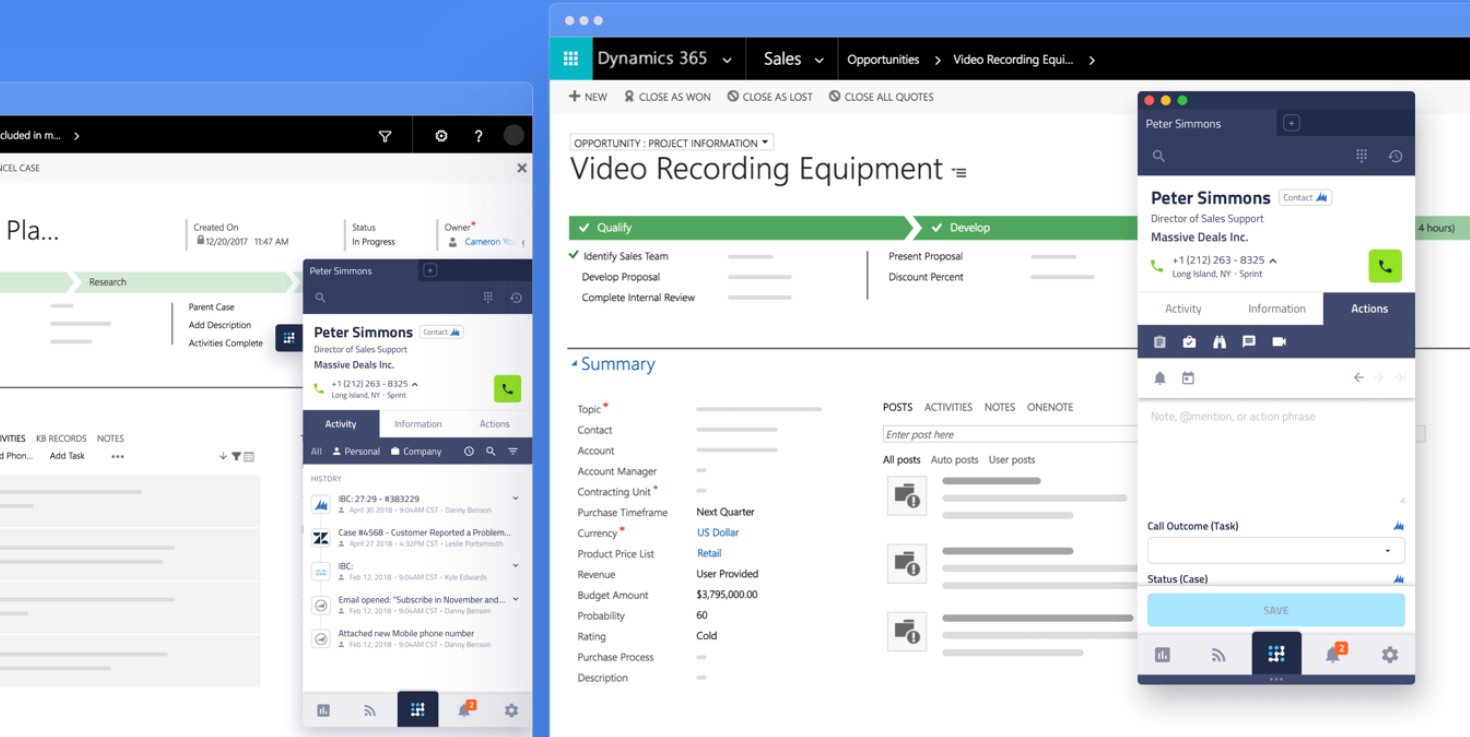The image size is (1470, 737).
Task: Switch to Actions tab in case-window dialer
Action: 494,424
